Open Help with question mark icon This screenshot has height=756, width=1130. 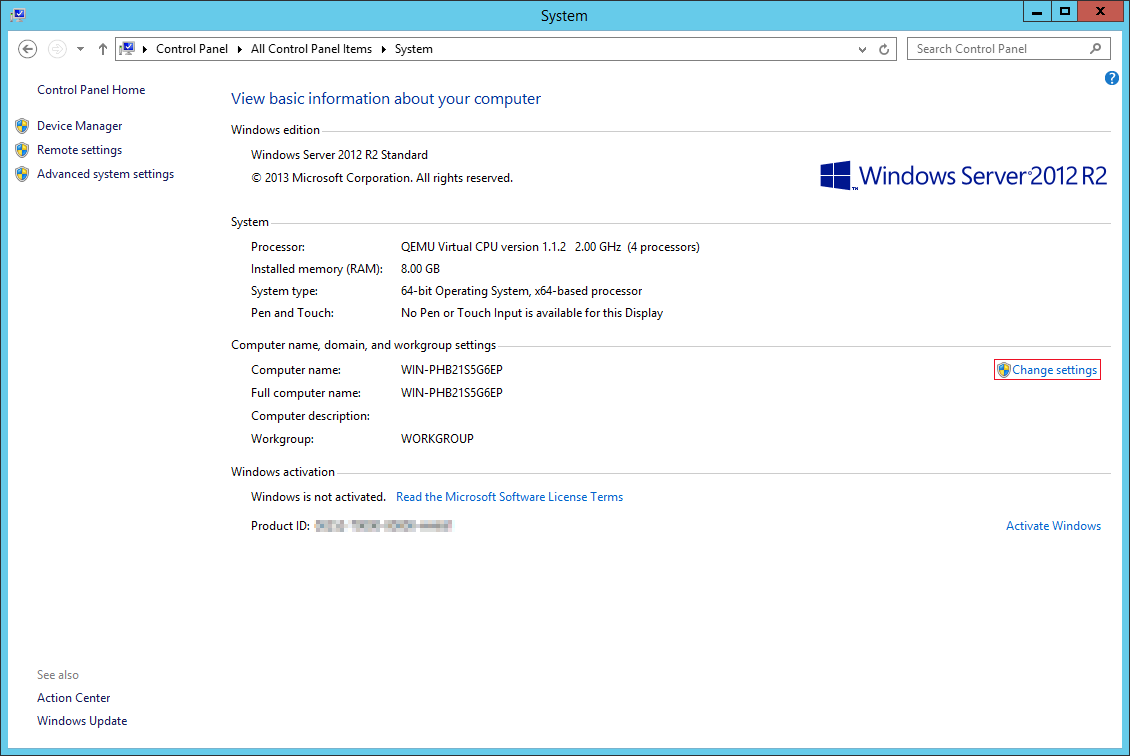[1112, 78]
